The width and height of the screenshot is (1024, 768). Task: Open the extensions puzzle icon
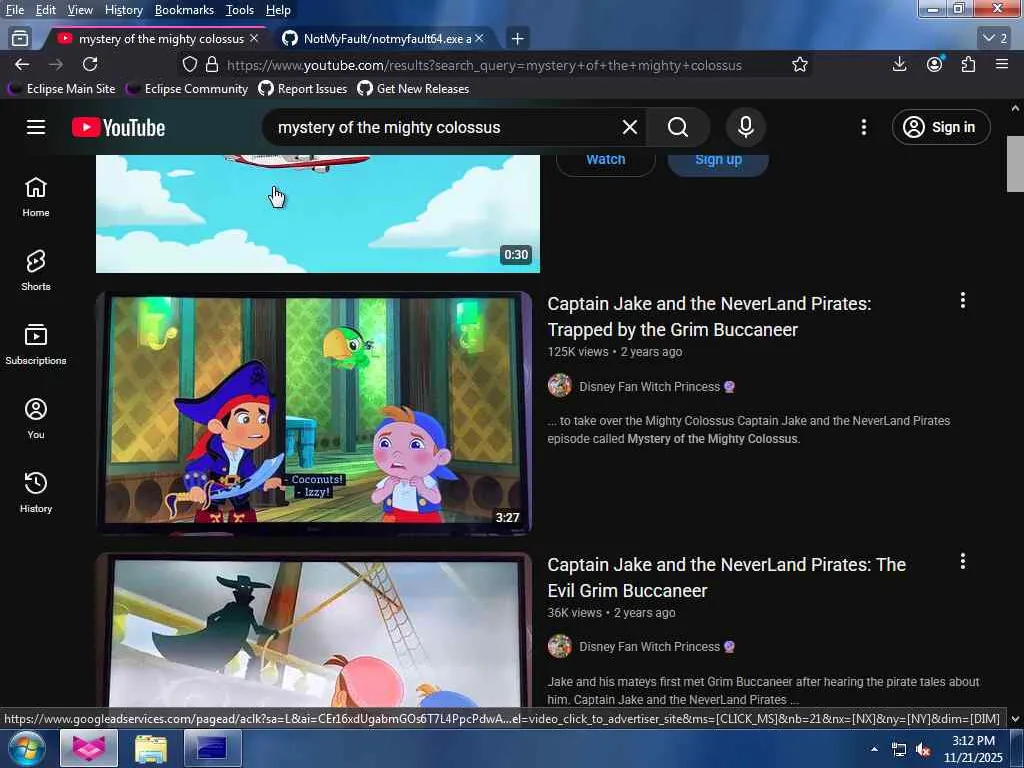[x=968, y=64]
